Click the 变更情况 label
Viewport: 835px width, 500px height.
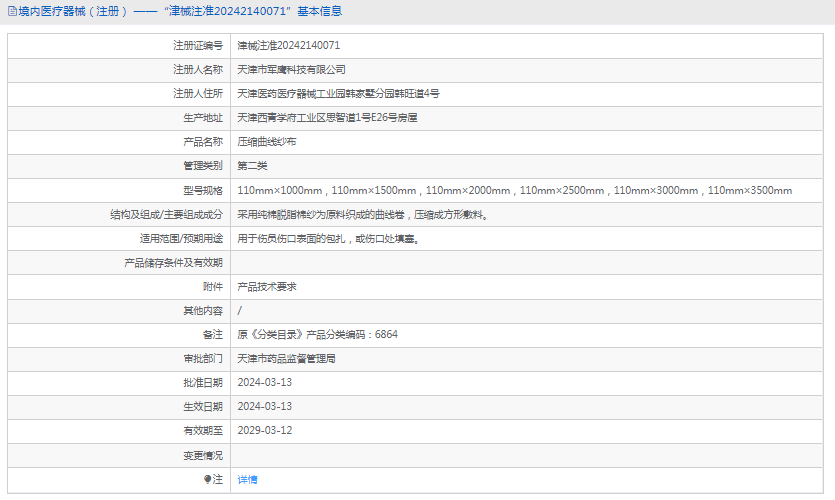(203, 455)
